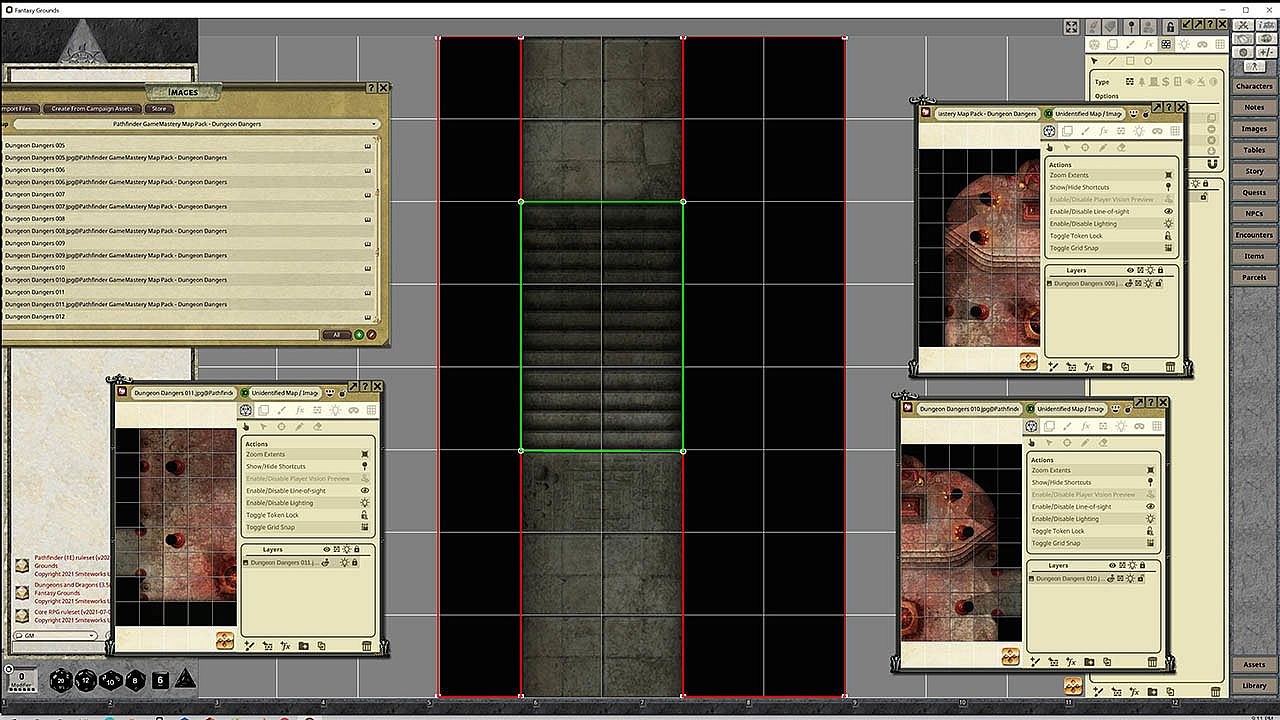Image resolution: width=1280 pixels, height=720 pixels.
Task: Select the eraser tool in Dungeon Dangers 011 window
Action: point(317,426)
